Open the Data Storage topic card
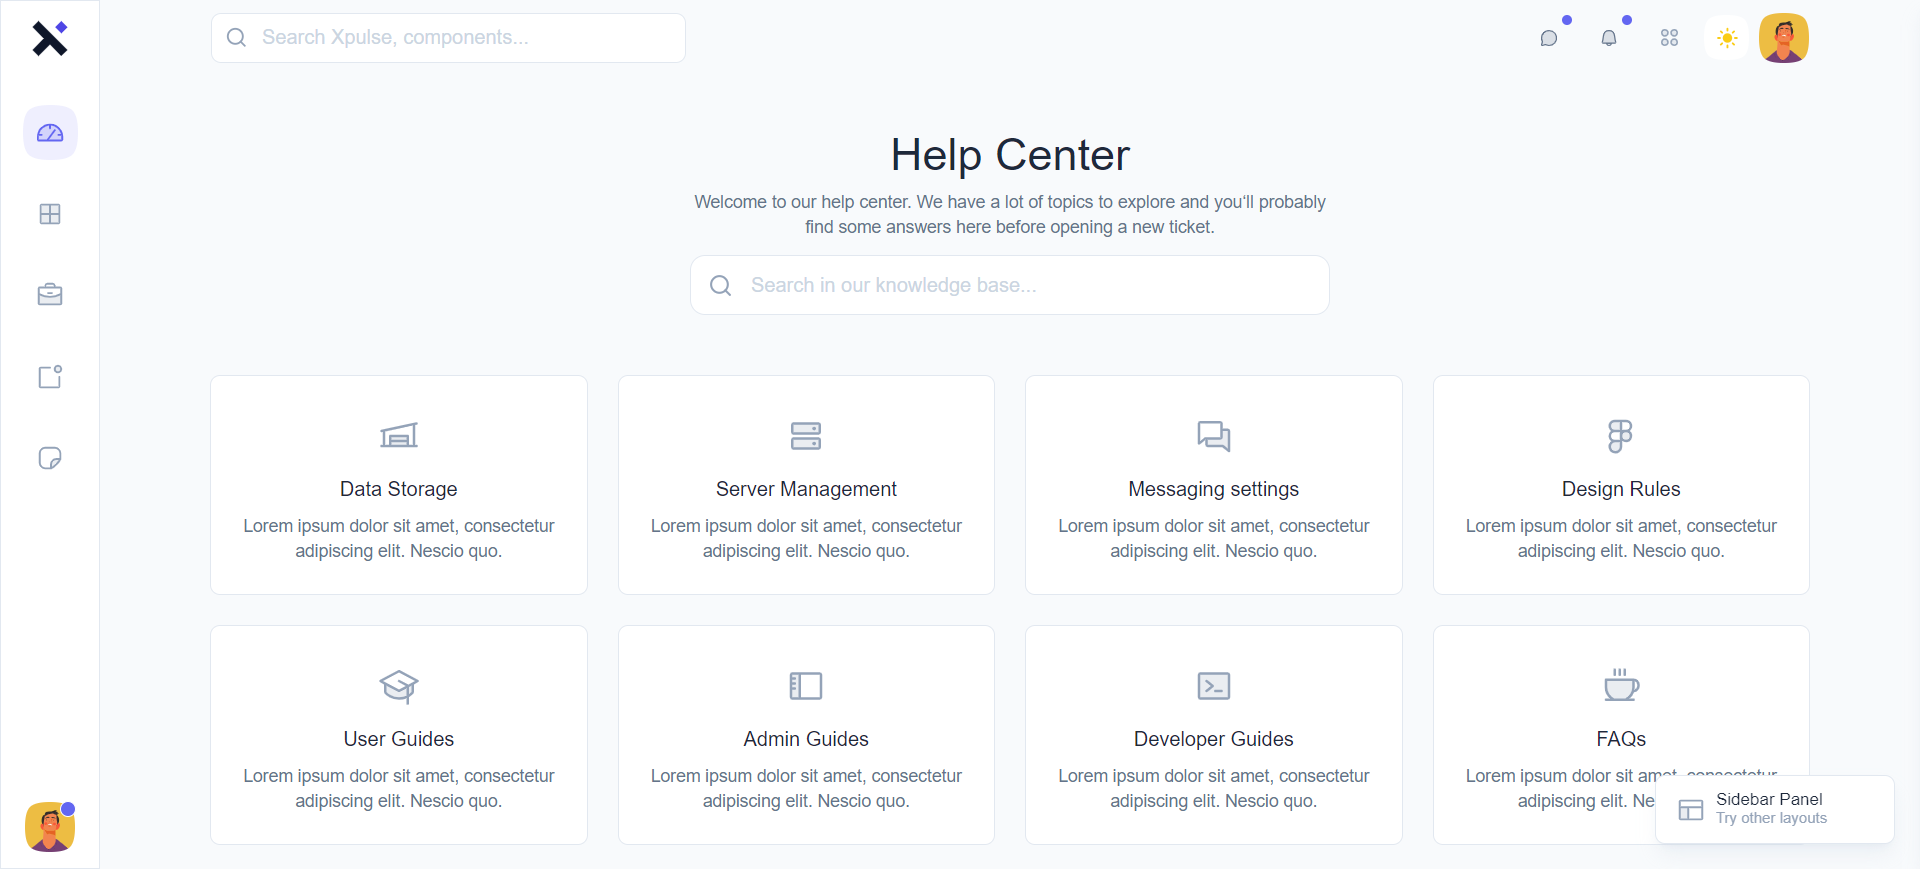1920x869 pixels. pyautogui.click(x=399, y=485)
